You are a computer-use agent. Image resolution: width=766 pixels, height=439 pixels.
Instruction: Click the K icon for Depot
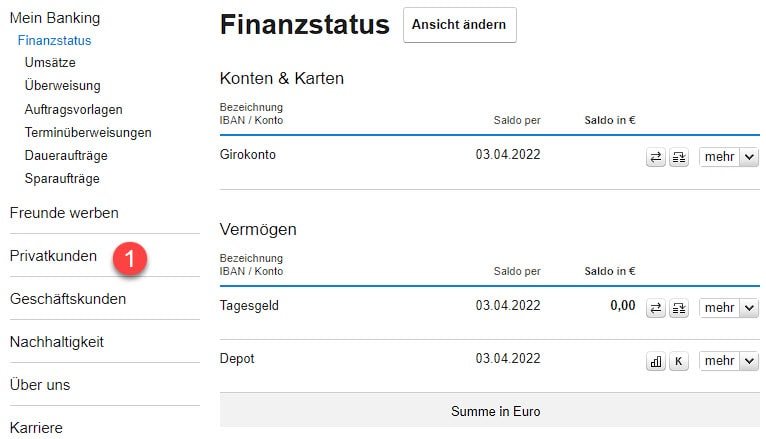click(x=679, y=361)
